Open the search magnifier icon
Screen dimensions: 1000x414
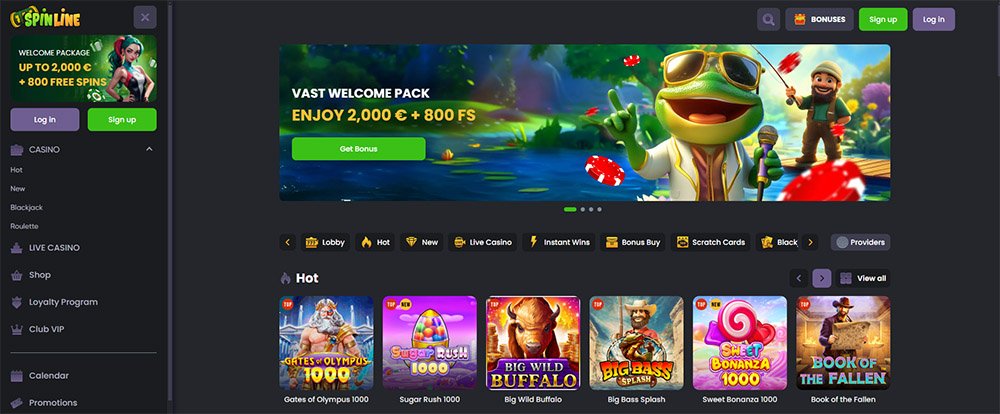[768, 19]
